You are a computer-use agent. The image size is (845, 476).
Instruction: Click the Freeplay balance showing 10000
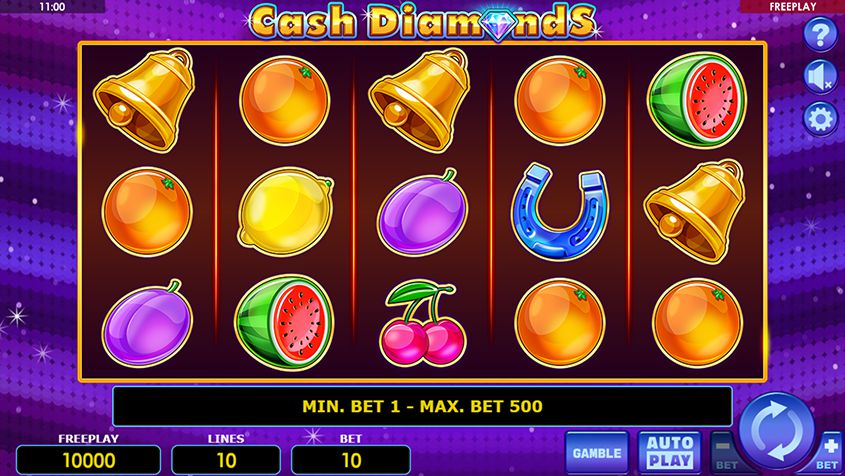click(88, 460)
